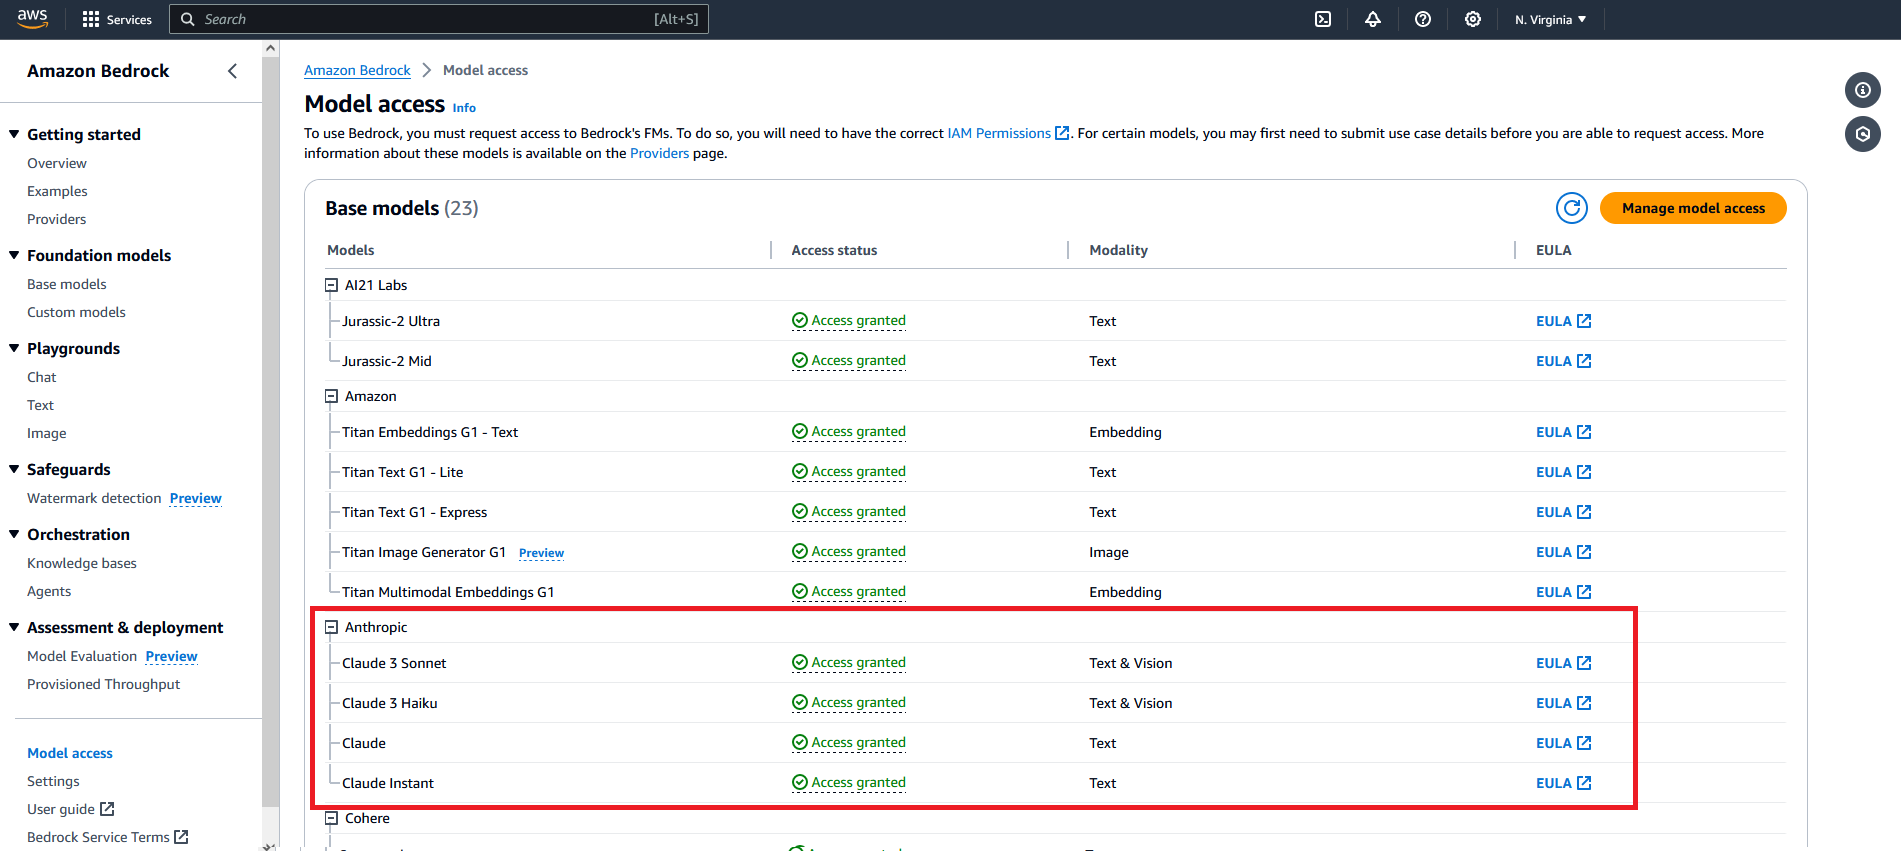The width and height of the screenshot is (1901, 851).
Task: Follow the Providers link in description
Action: point(659,153)
